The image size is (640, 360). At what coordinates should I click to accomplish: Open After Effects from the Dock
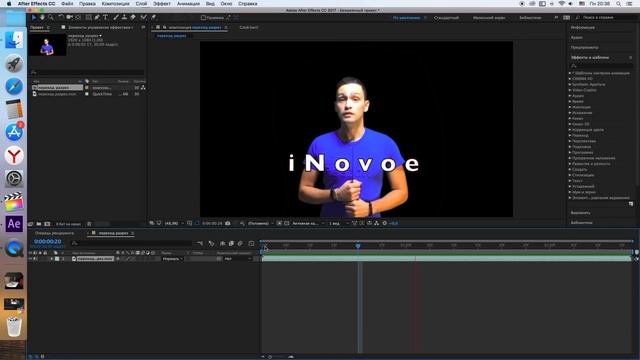tap(14, 224)
